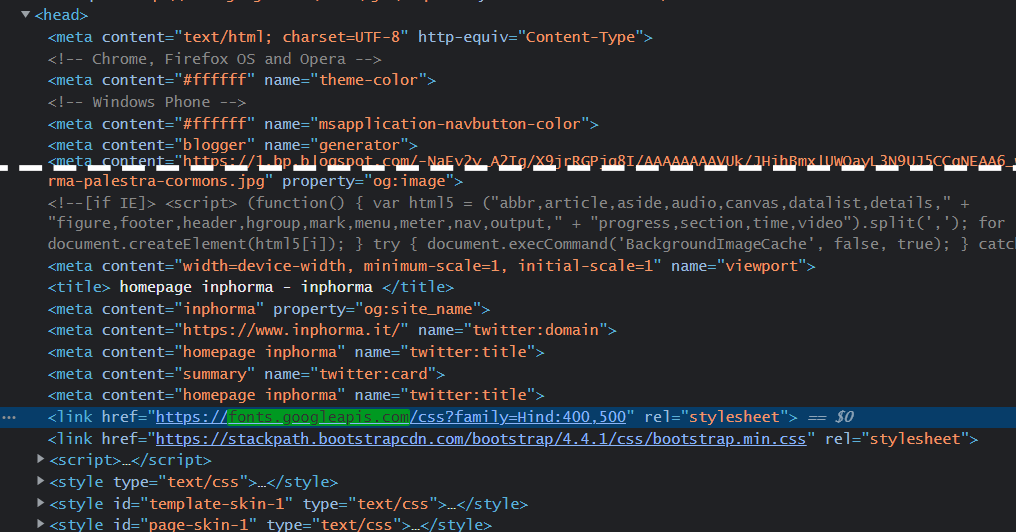This screenshot has height=532, width=1016.
Task: Click 'https://www.inphorma.it/' content value
Action: pyautogui.click(x=292, y=330)
